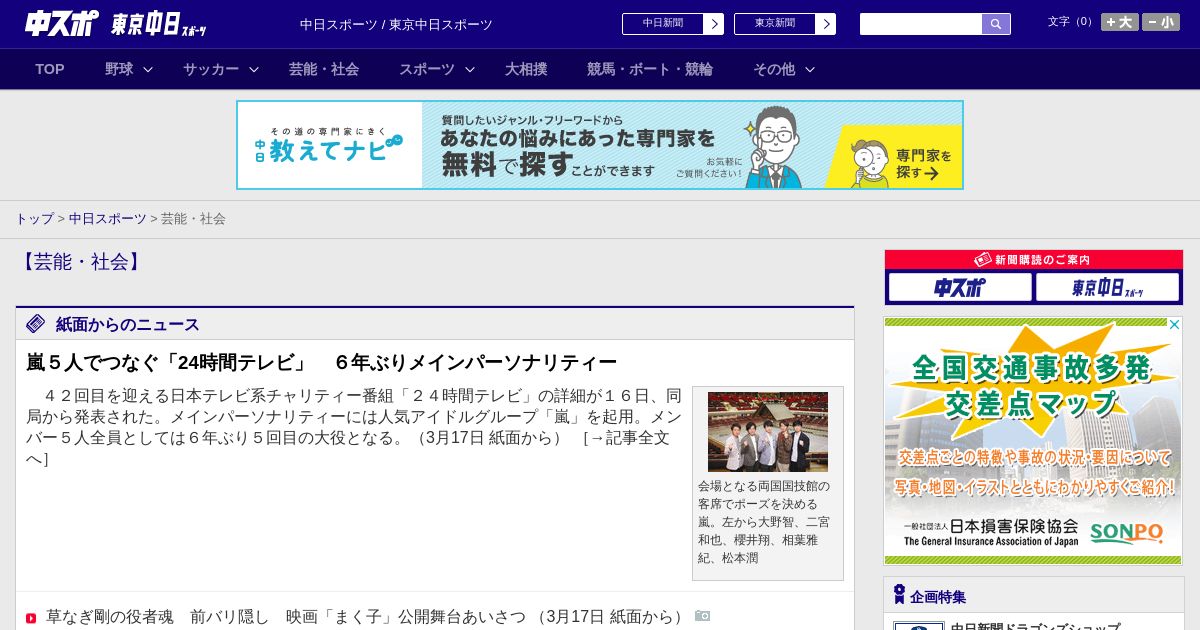Click the 紙面からのニュース section icon
Screen dimensions: 1200x630
tap(36, 323)
